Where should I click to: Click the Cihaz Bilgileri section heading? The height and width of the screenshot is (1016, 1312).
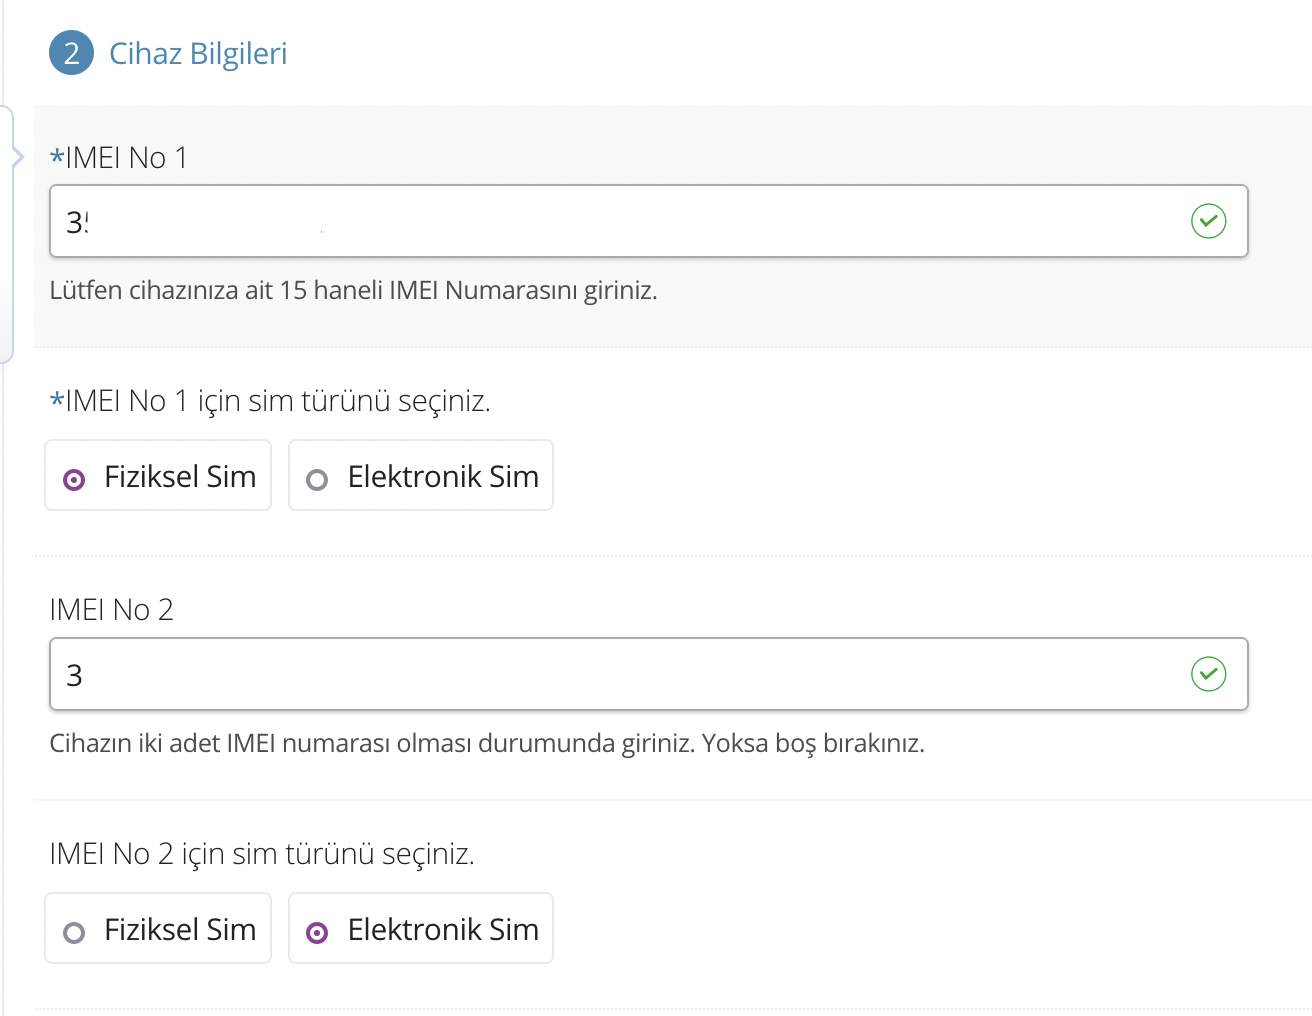pos(198,54)
